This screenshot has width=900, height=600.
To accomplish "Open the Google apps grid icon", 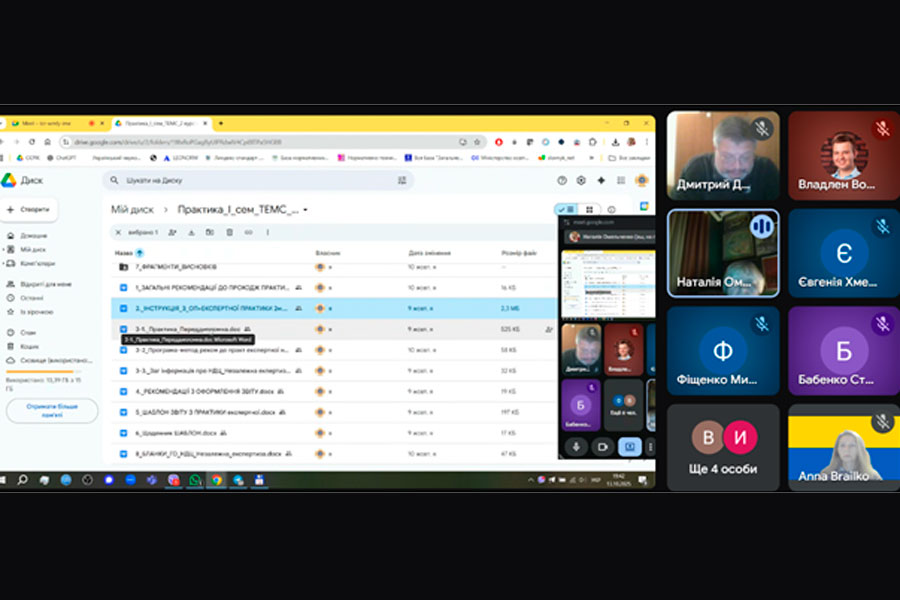I will point(621,180).
